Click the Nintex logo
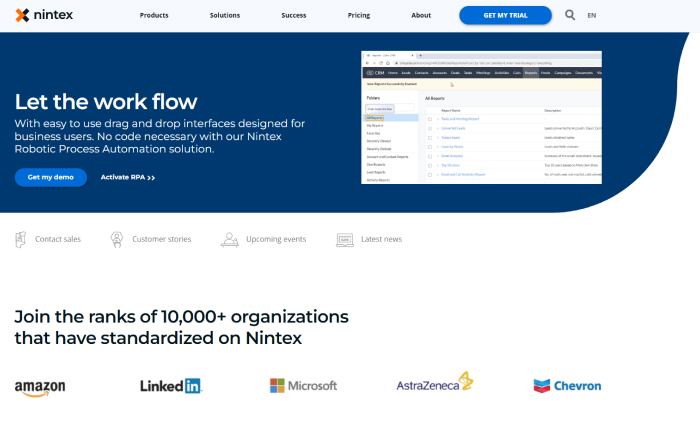Viewport: 700px width, 423px height. pos(44,15)
